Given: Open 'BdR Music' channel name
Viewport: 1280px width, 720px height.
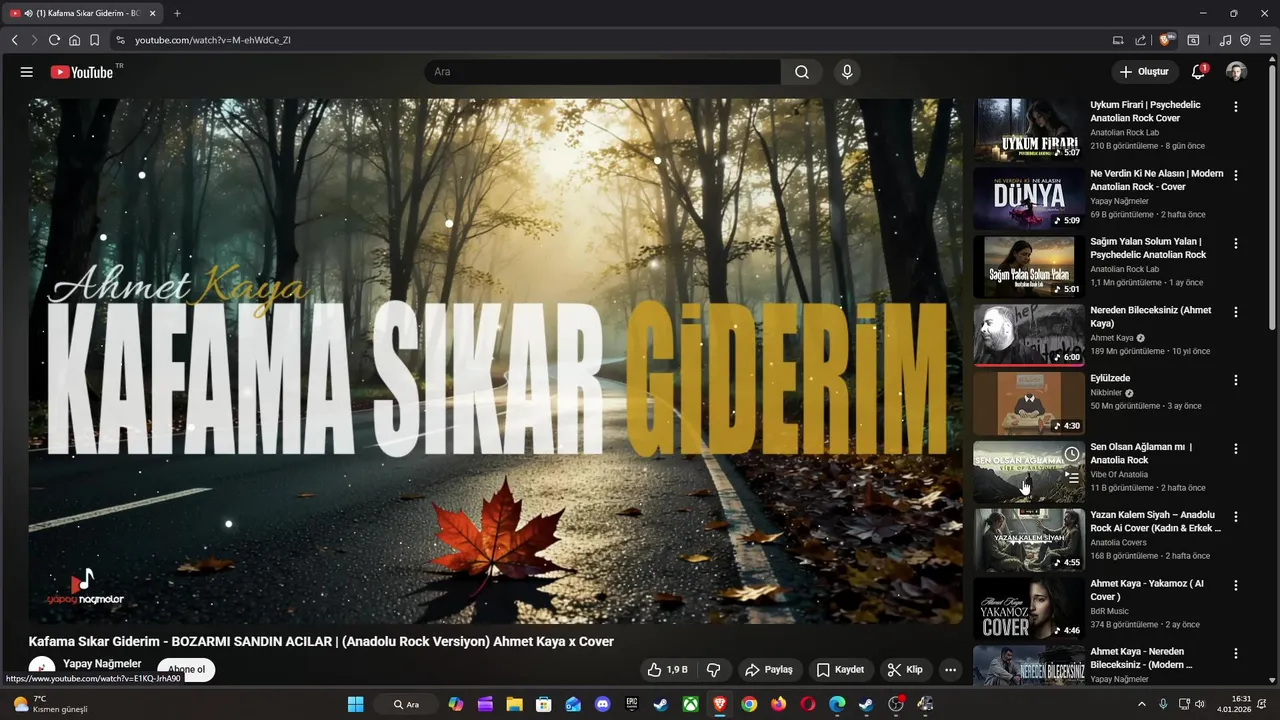Looking at the screenshot, I should point(1109,611).
